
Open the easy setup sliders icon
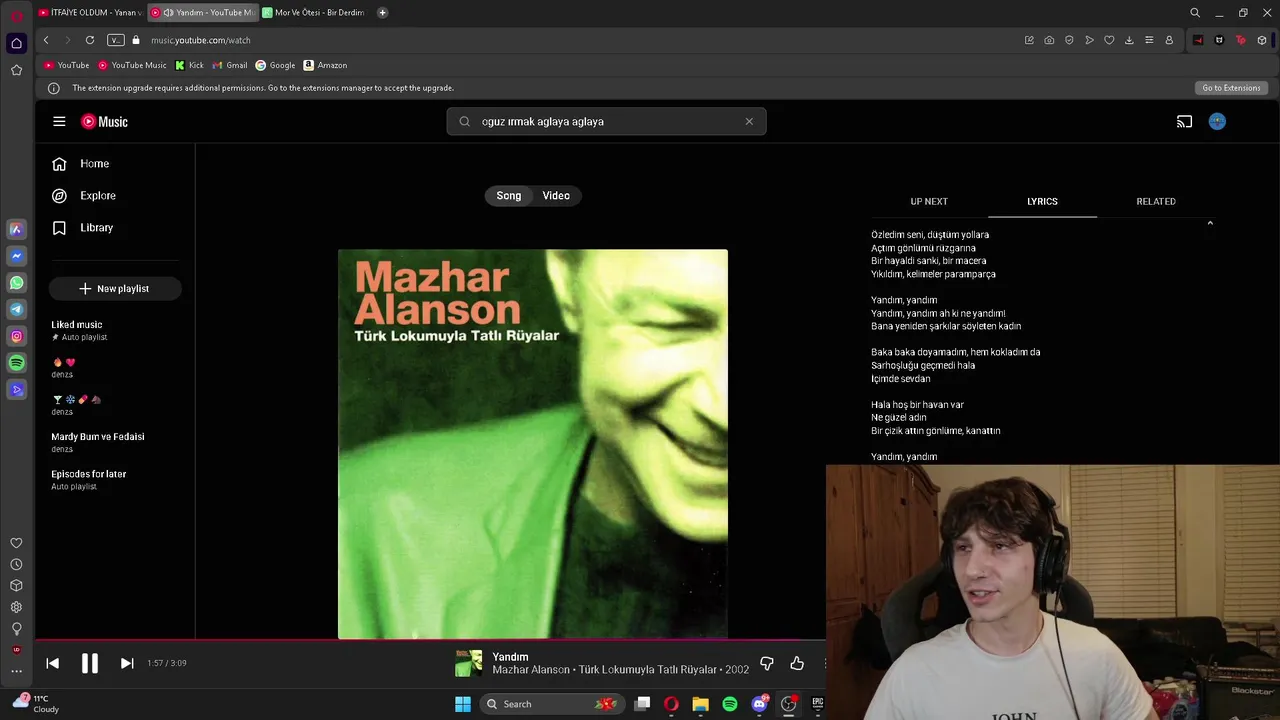coord(1149,40)
